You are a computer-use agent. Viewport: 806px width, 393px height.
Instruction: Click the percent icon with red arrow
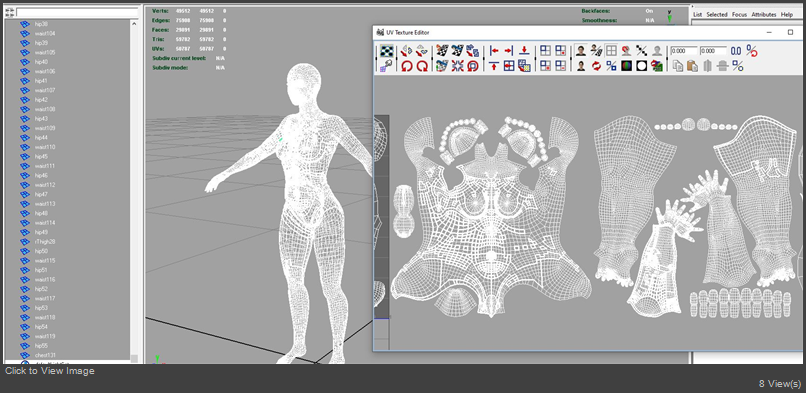tap(752, 51)
